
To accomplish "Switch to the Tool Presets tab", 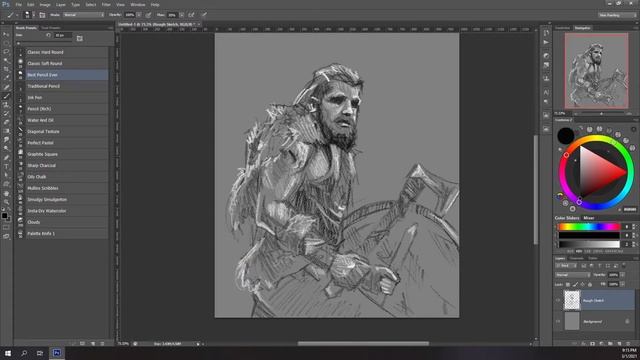I will [x=51, y=28].
